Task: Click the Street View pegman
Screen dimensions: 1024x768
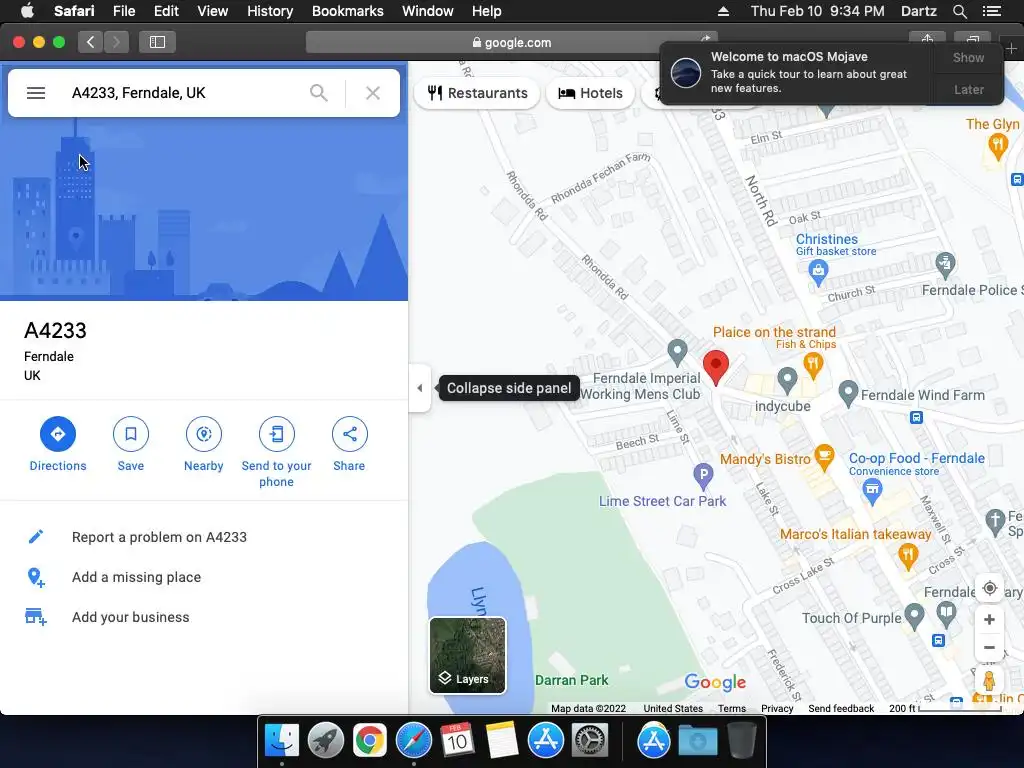Action: [989, 680]
